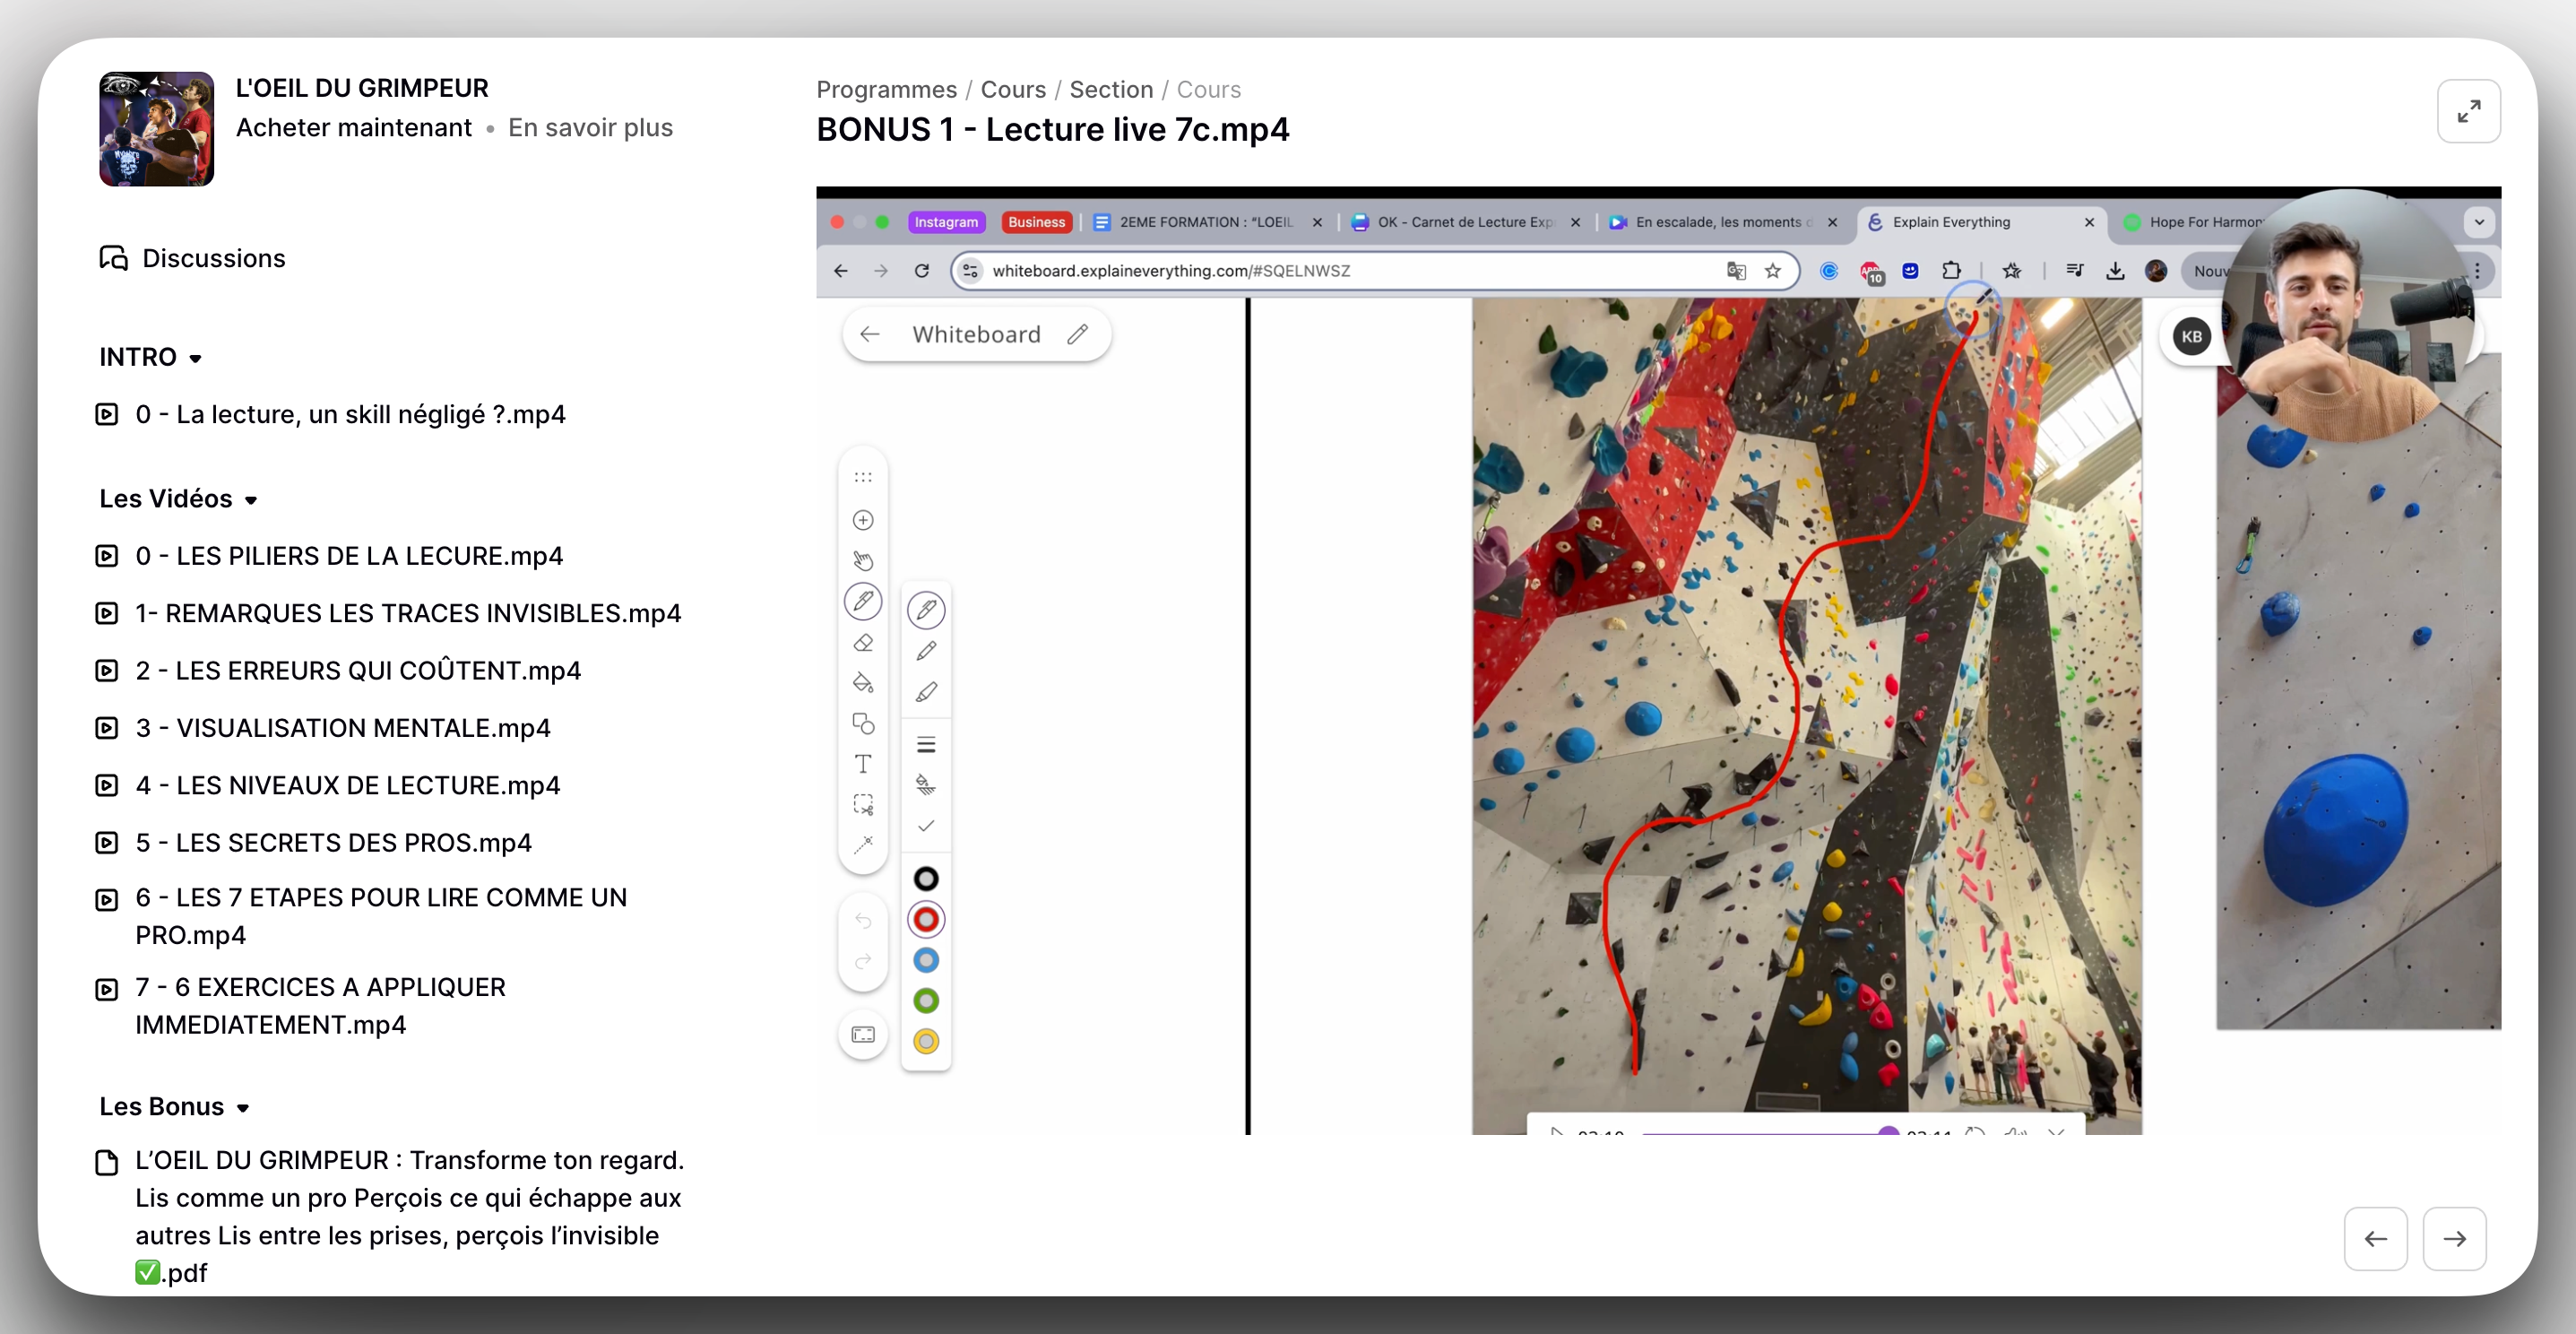Collapse the Les Bonus section
The height and width of the screenshot is (1334, 2576).
[243, 1108]
